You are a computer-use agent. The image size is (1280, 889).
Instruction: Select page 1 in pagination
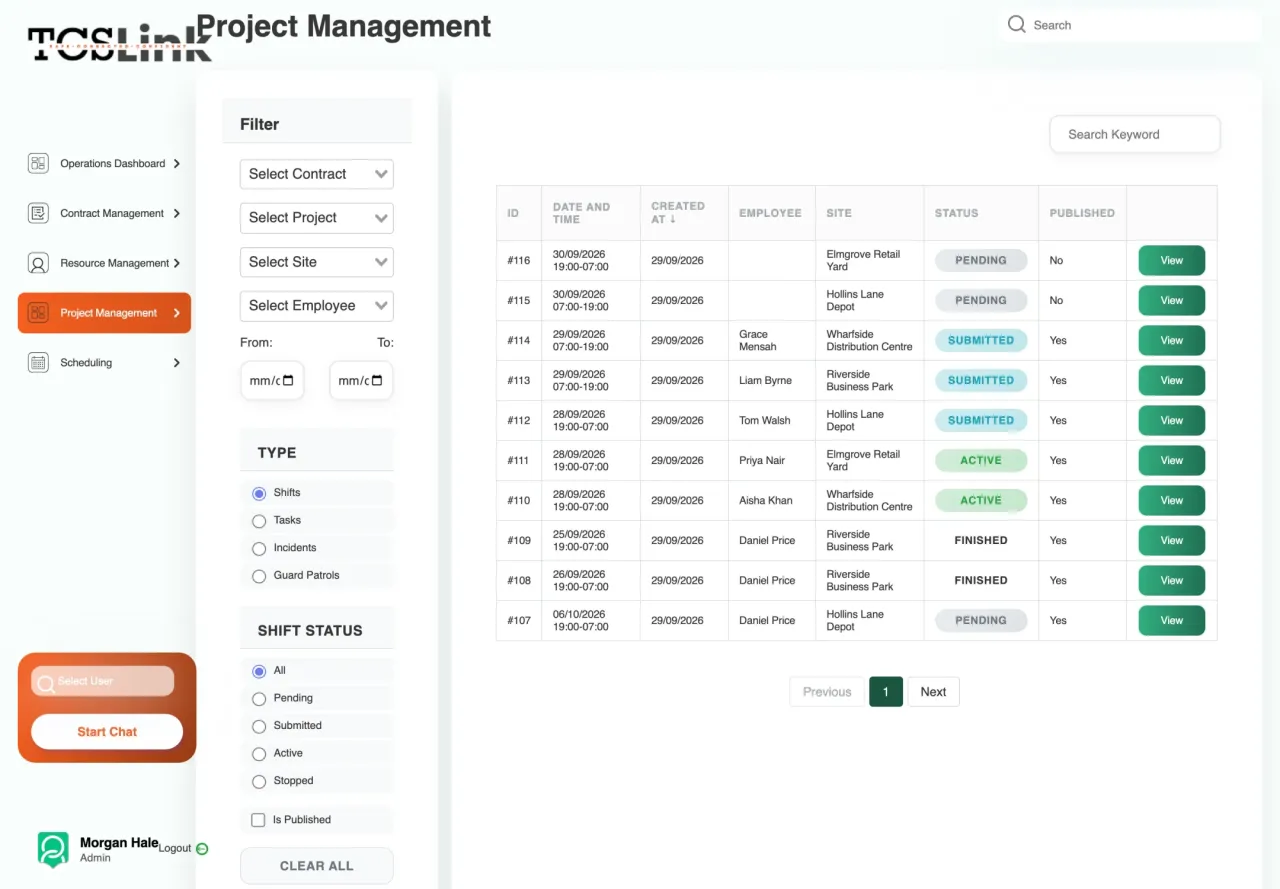click(886, 692)
